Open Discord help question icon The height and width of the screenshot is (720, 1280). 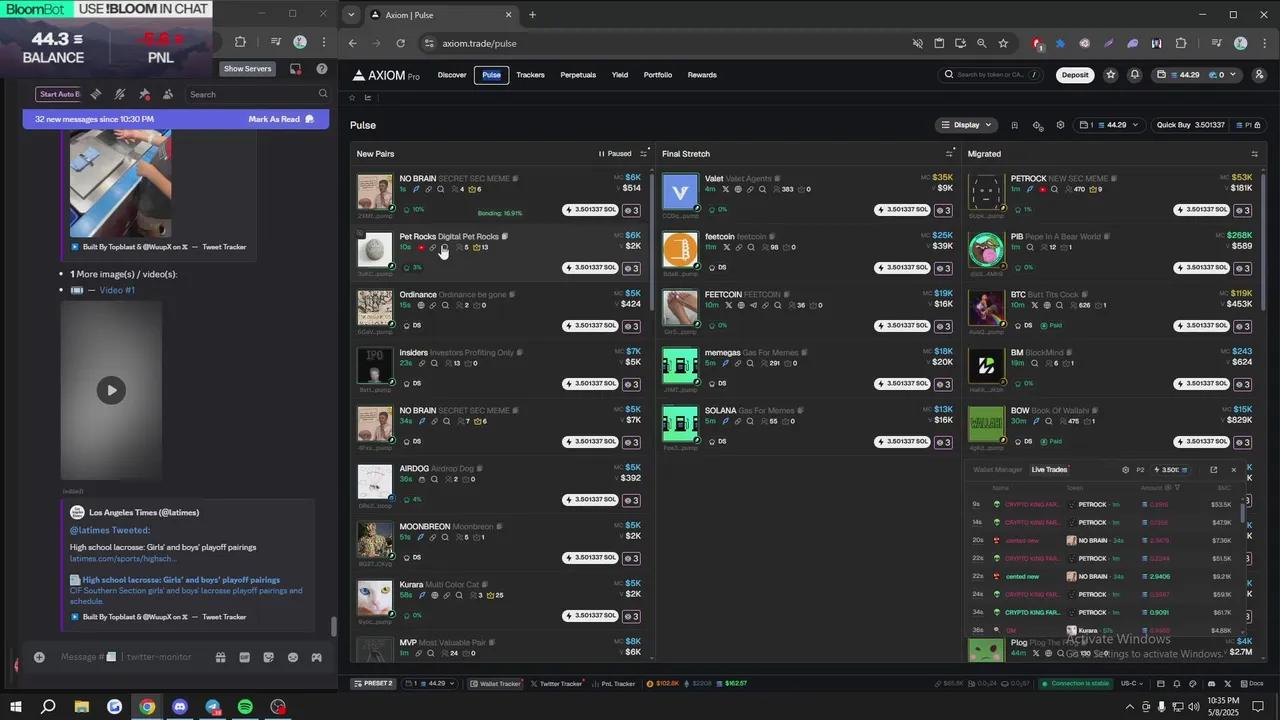322,69
